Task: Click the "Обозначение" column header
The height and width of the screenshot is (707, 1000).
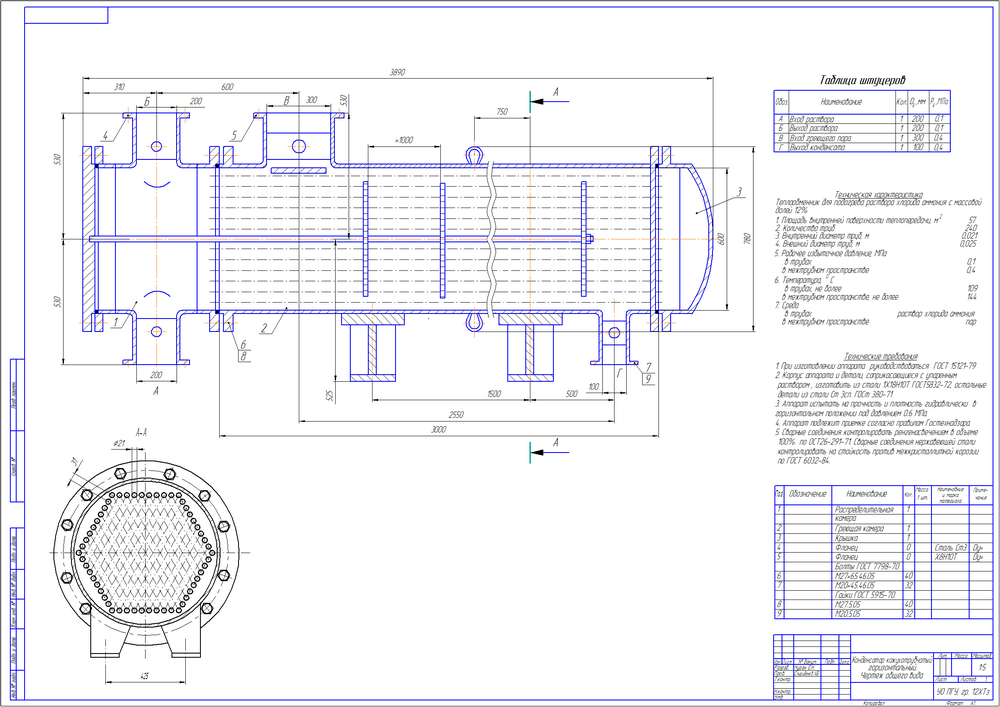Action: point(808,494)
